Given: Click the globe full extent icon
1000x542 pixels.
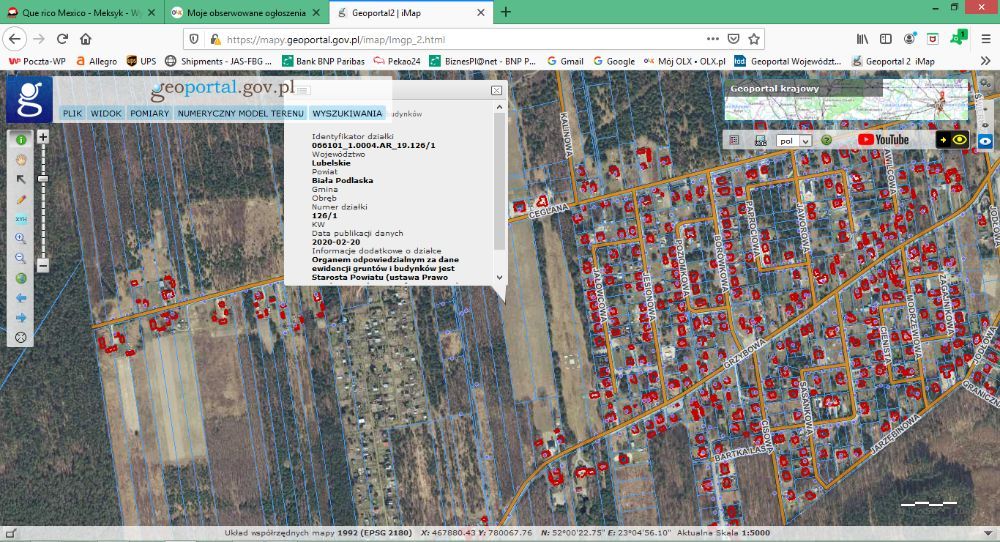Looking at the screenshot, I should (20, 278).
